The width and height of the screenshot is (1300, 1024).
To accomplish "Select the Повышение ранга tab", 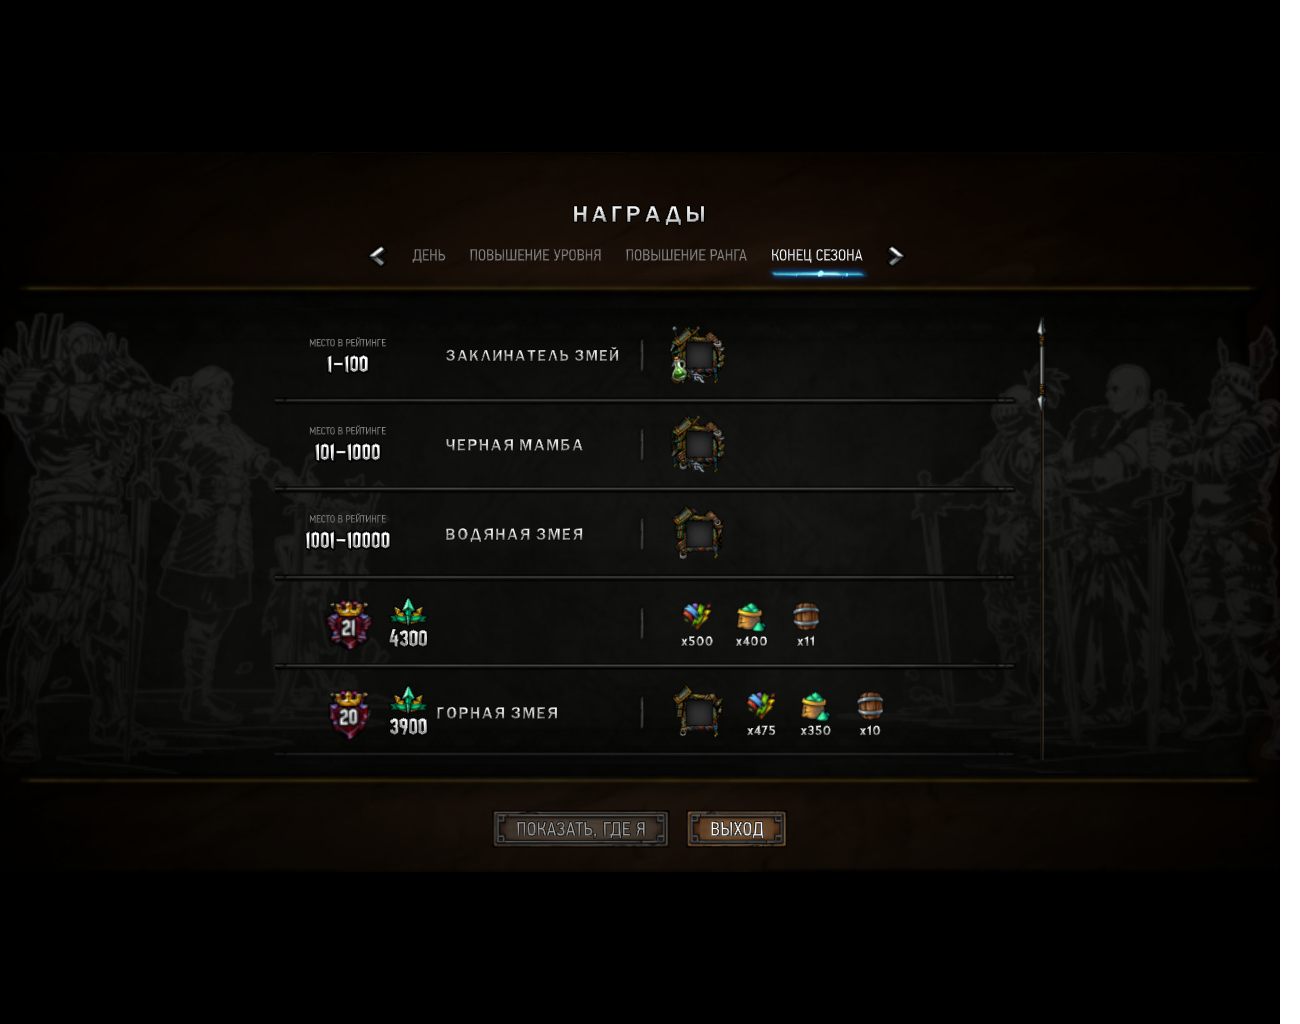I will click(686, 256).
